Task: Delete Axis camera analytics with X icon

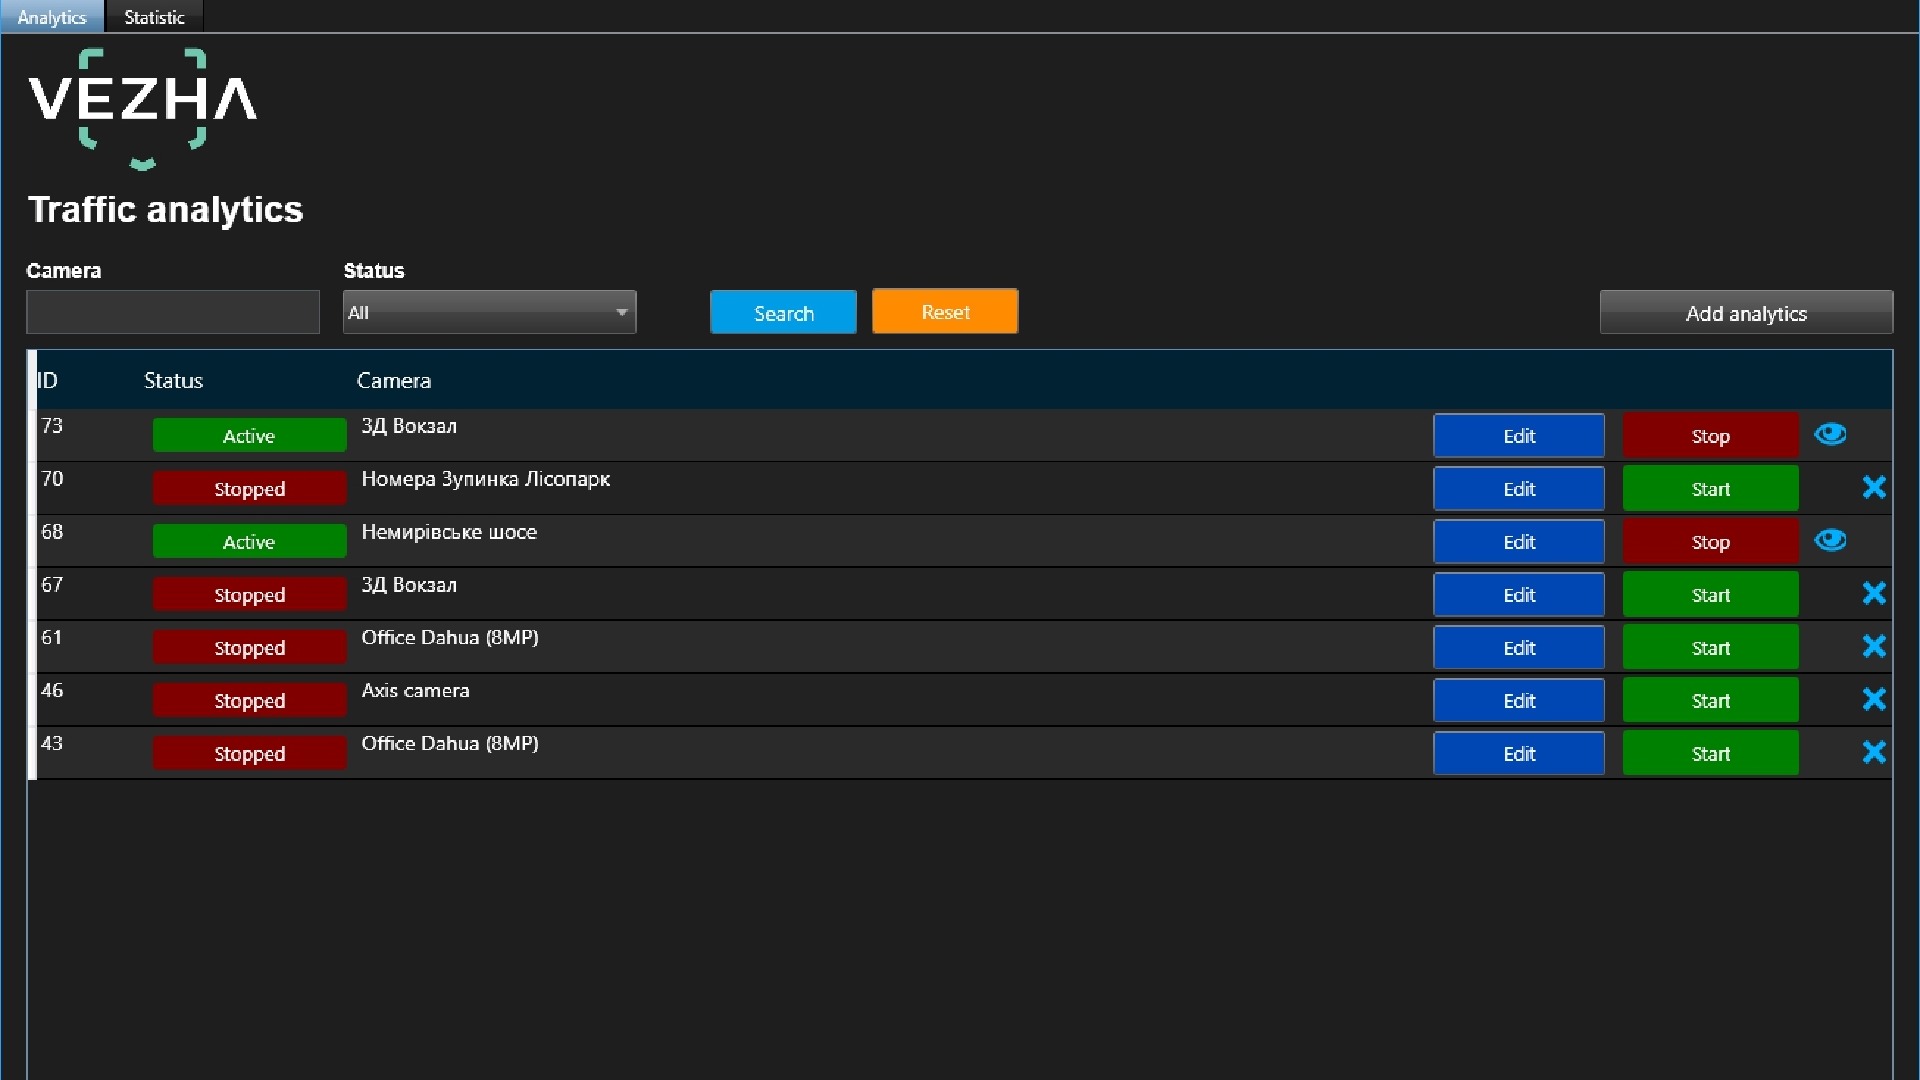Action: click(x=1874, y=699)
